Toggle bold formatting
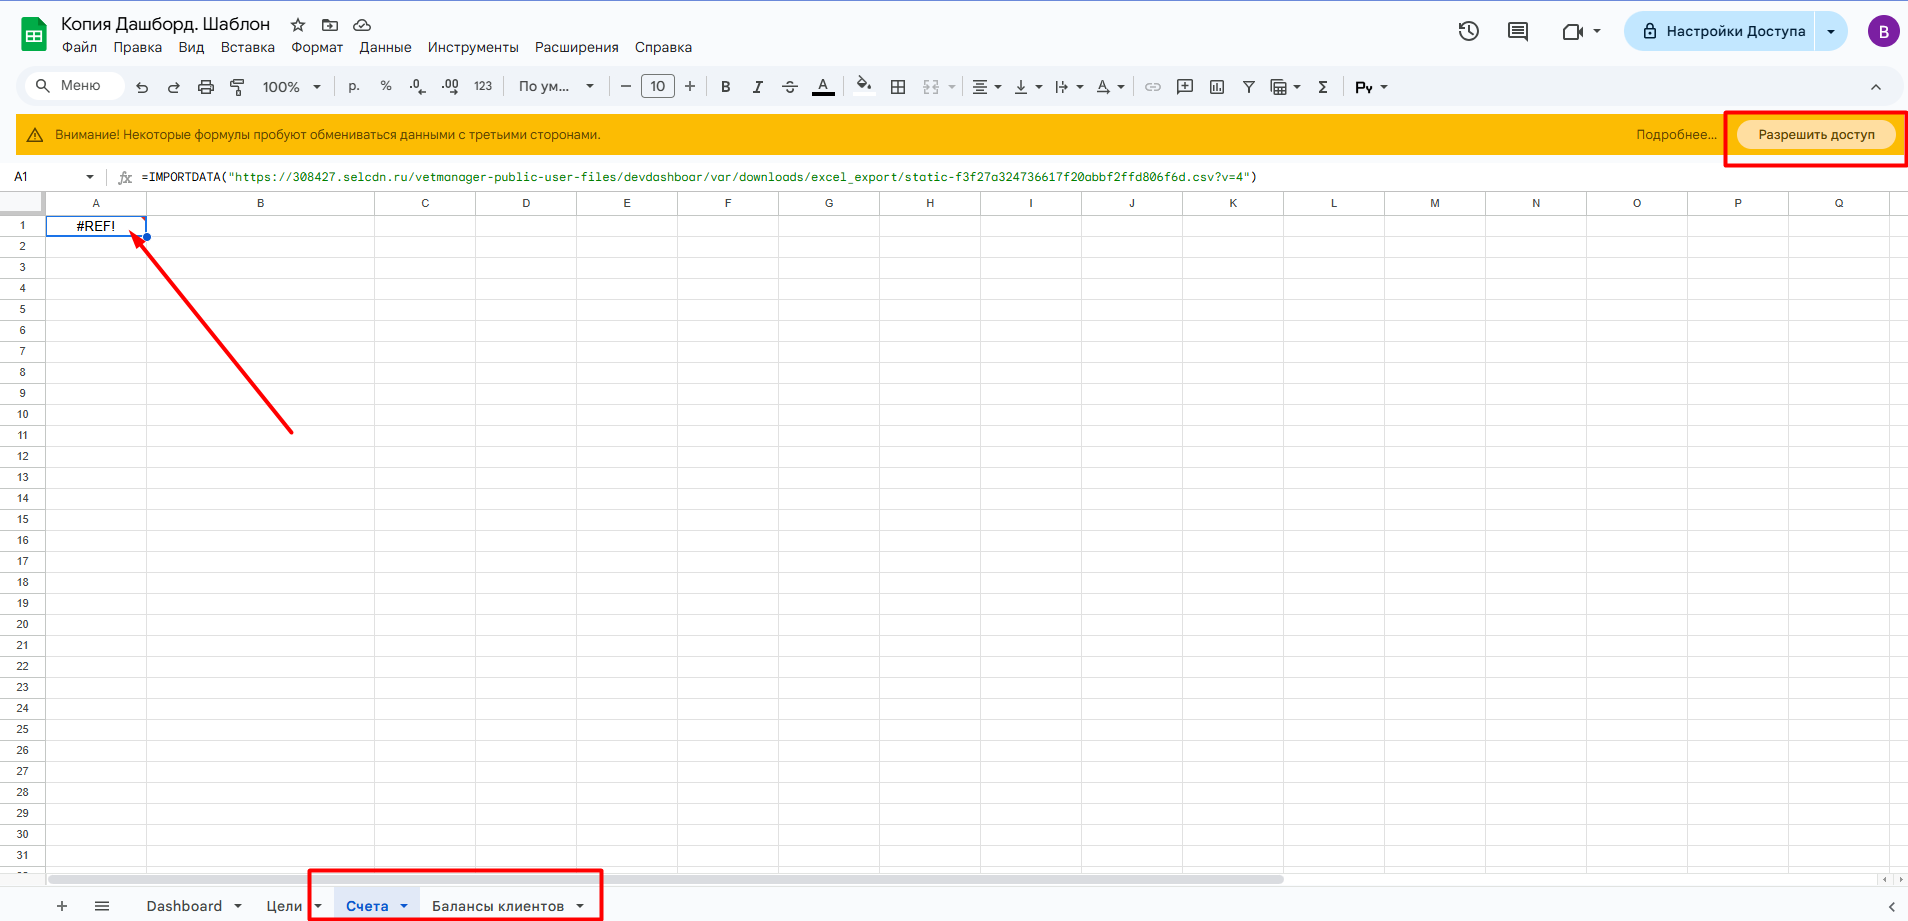This screenshot has height=921, width=1908. point(726,87)
